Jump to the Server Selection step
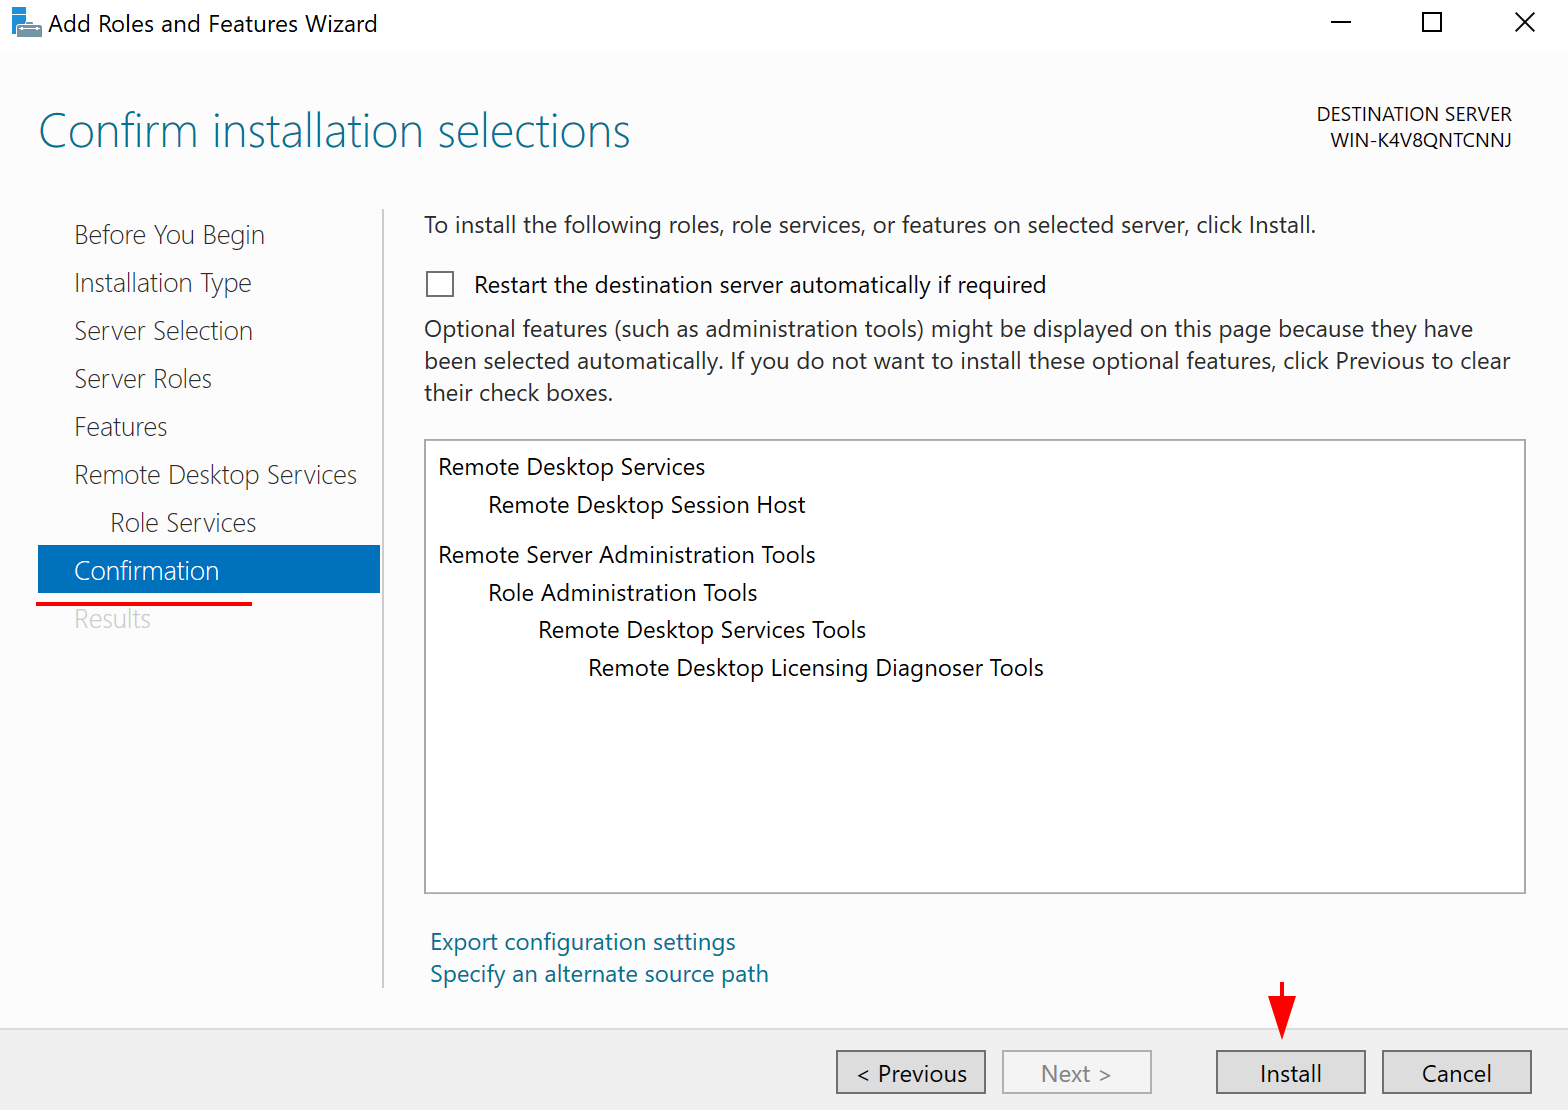Viewport: 1568px width, 1110px height. 163,331
